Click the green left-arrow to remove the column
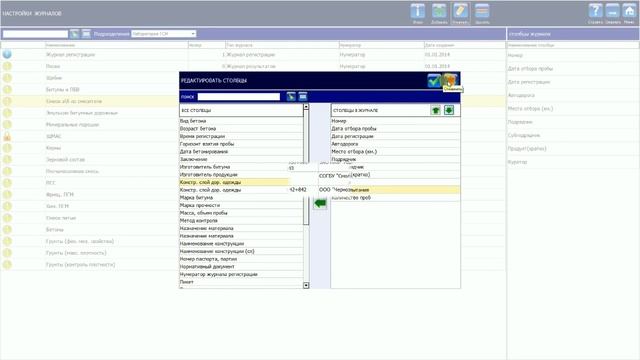Screen dimensions: 640x360 [320, 203]
